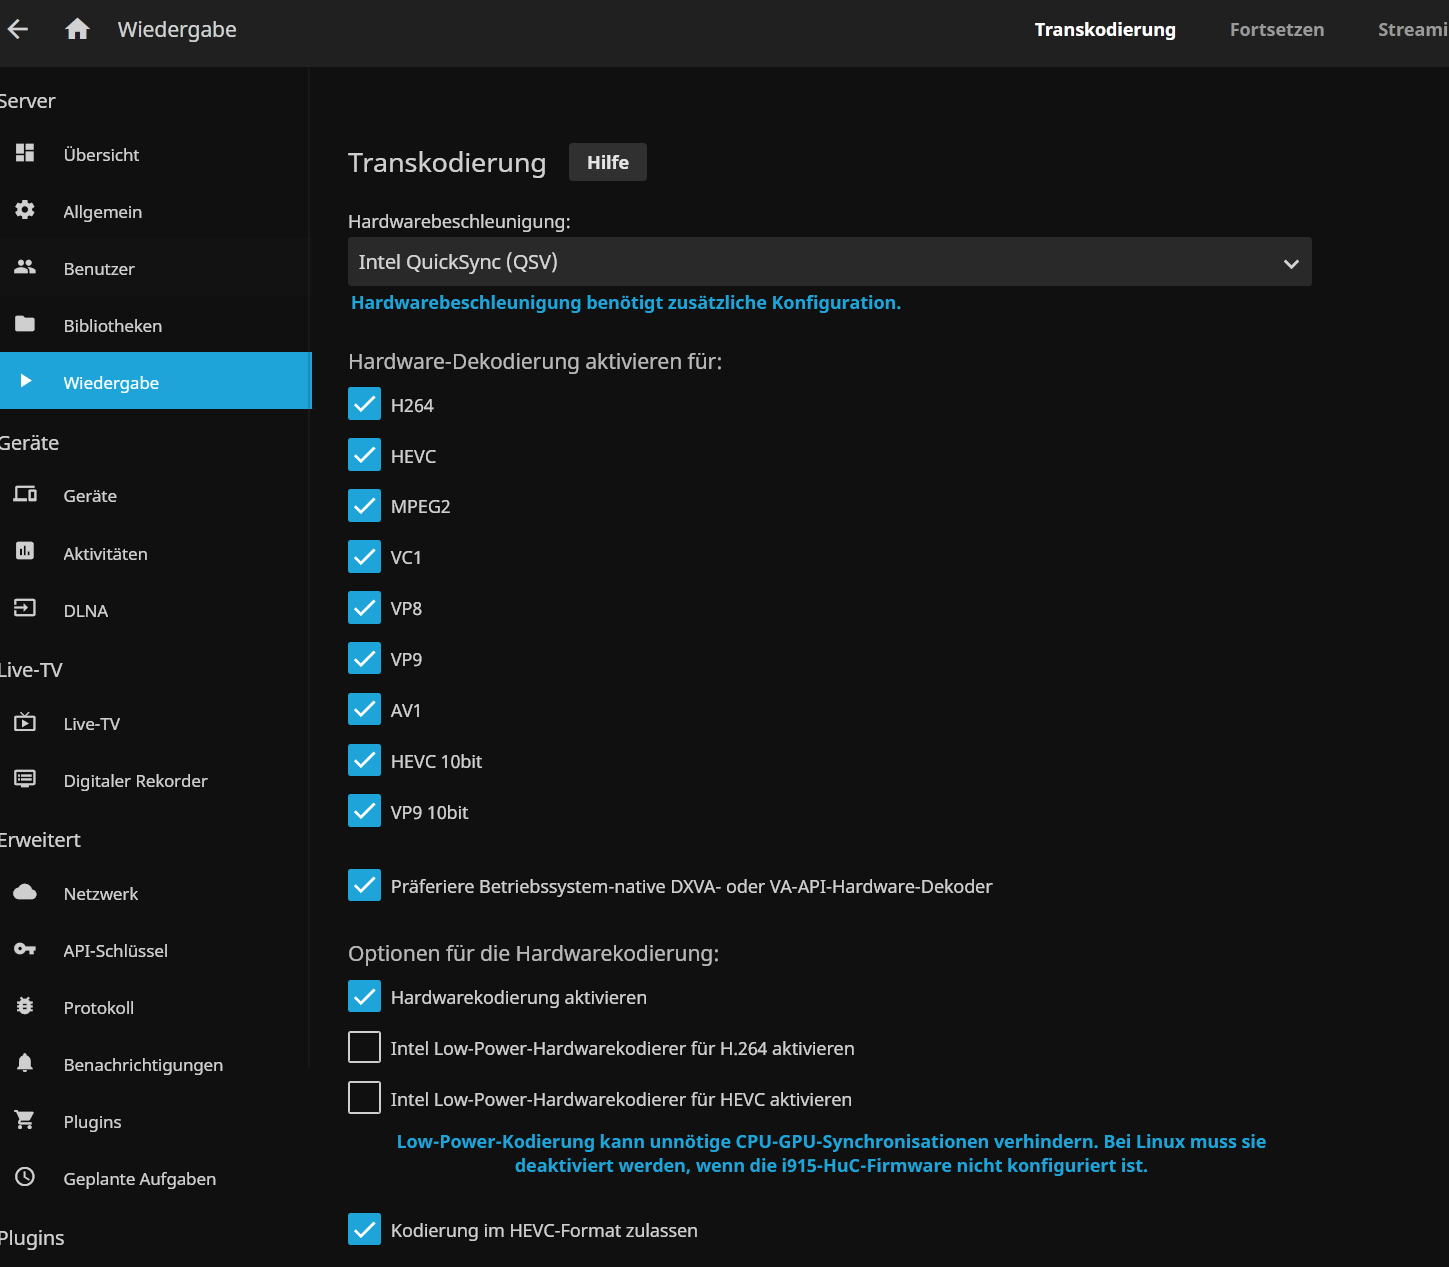Open Geplante Aufgaben clock icon
Viewport: 1449px width, 1267px height.
[25, 1177]
